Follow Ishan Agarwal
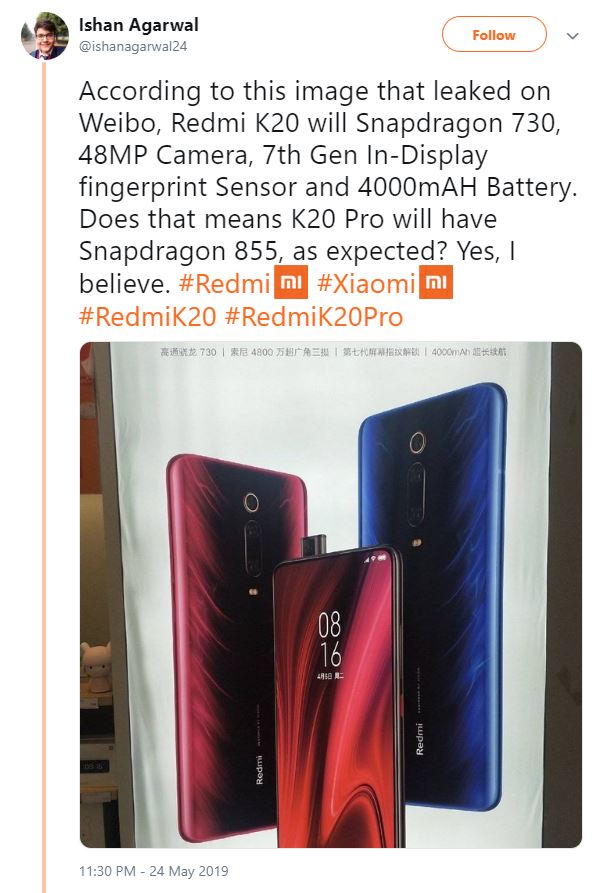 pos(494,35)
